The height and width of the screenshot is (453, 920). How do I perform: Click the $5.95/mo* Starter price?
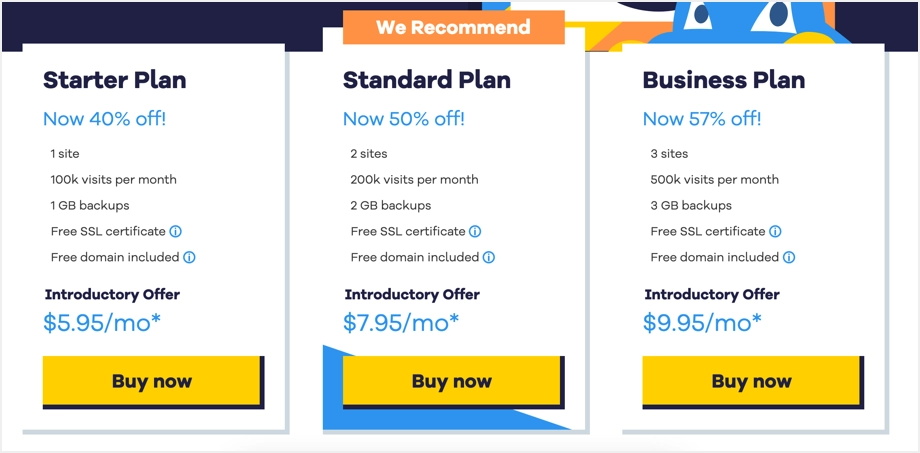102,323
